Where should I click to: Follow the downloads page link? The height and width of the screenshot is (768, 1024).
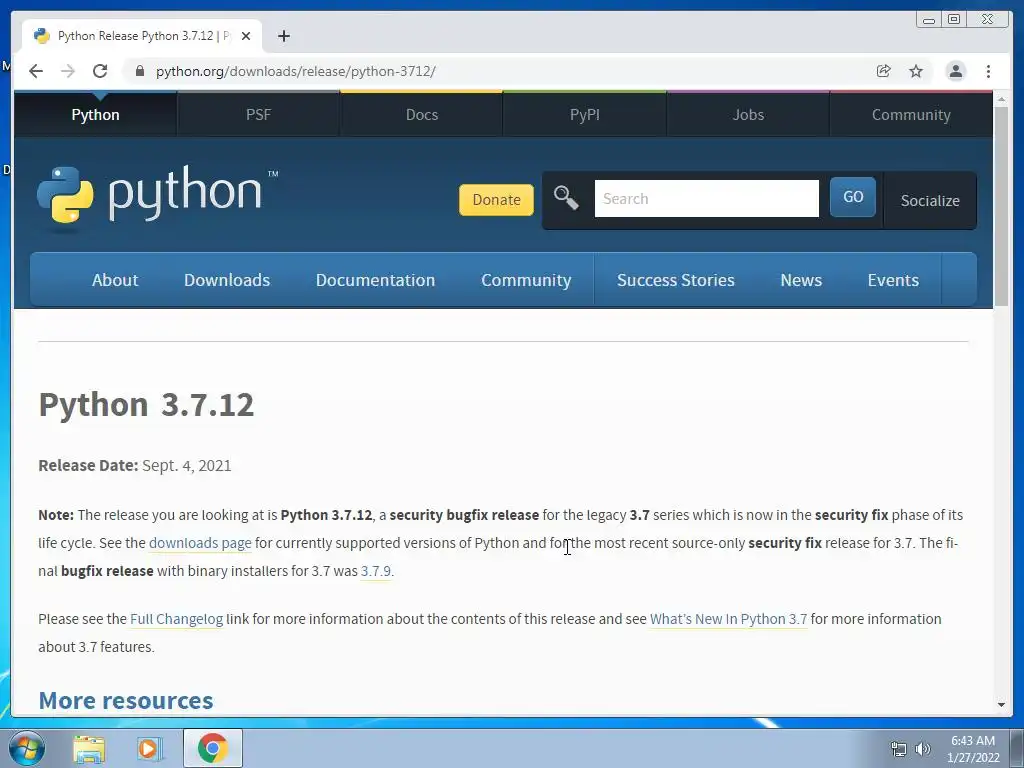tap(200, 543)
